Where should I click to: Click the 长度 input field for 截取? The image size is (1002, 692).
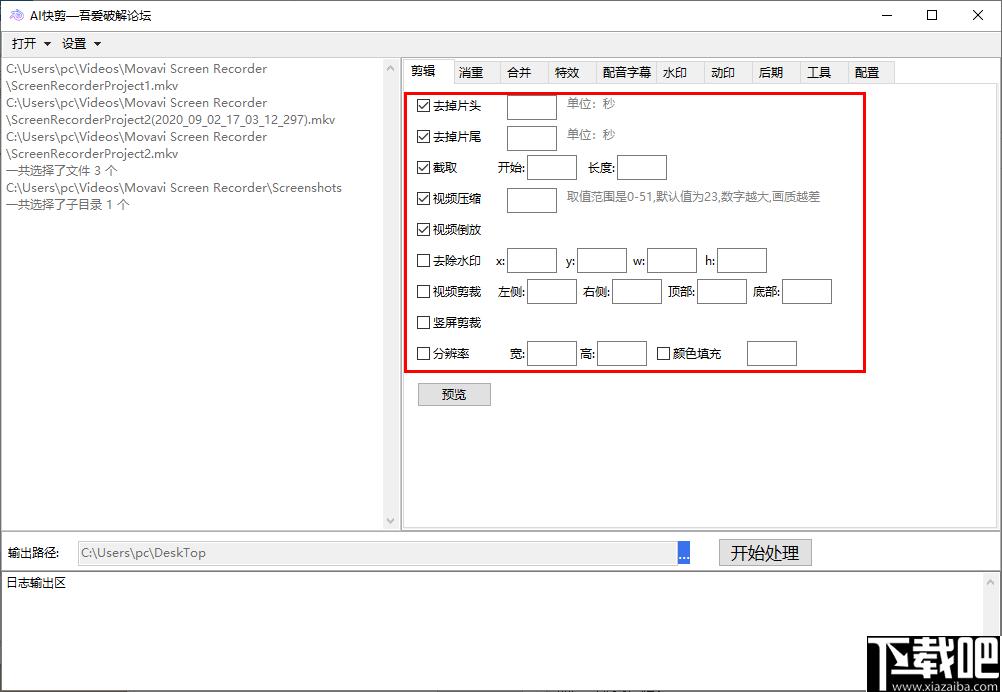click(642, 167)
